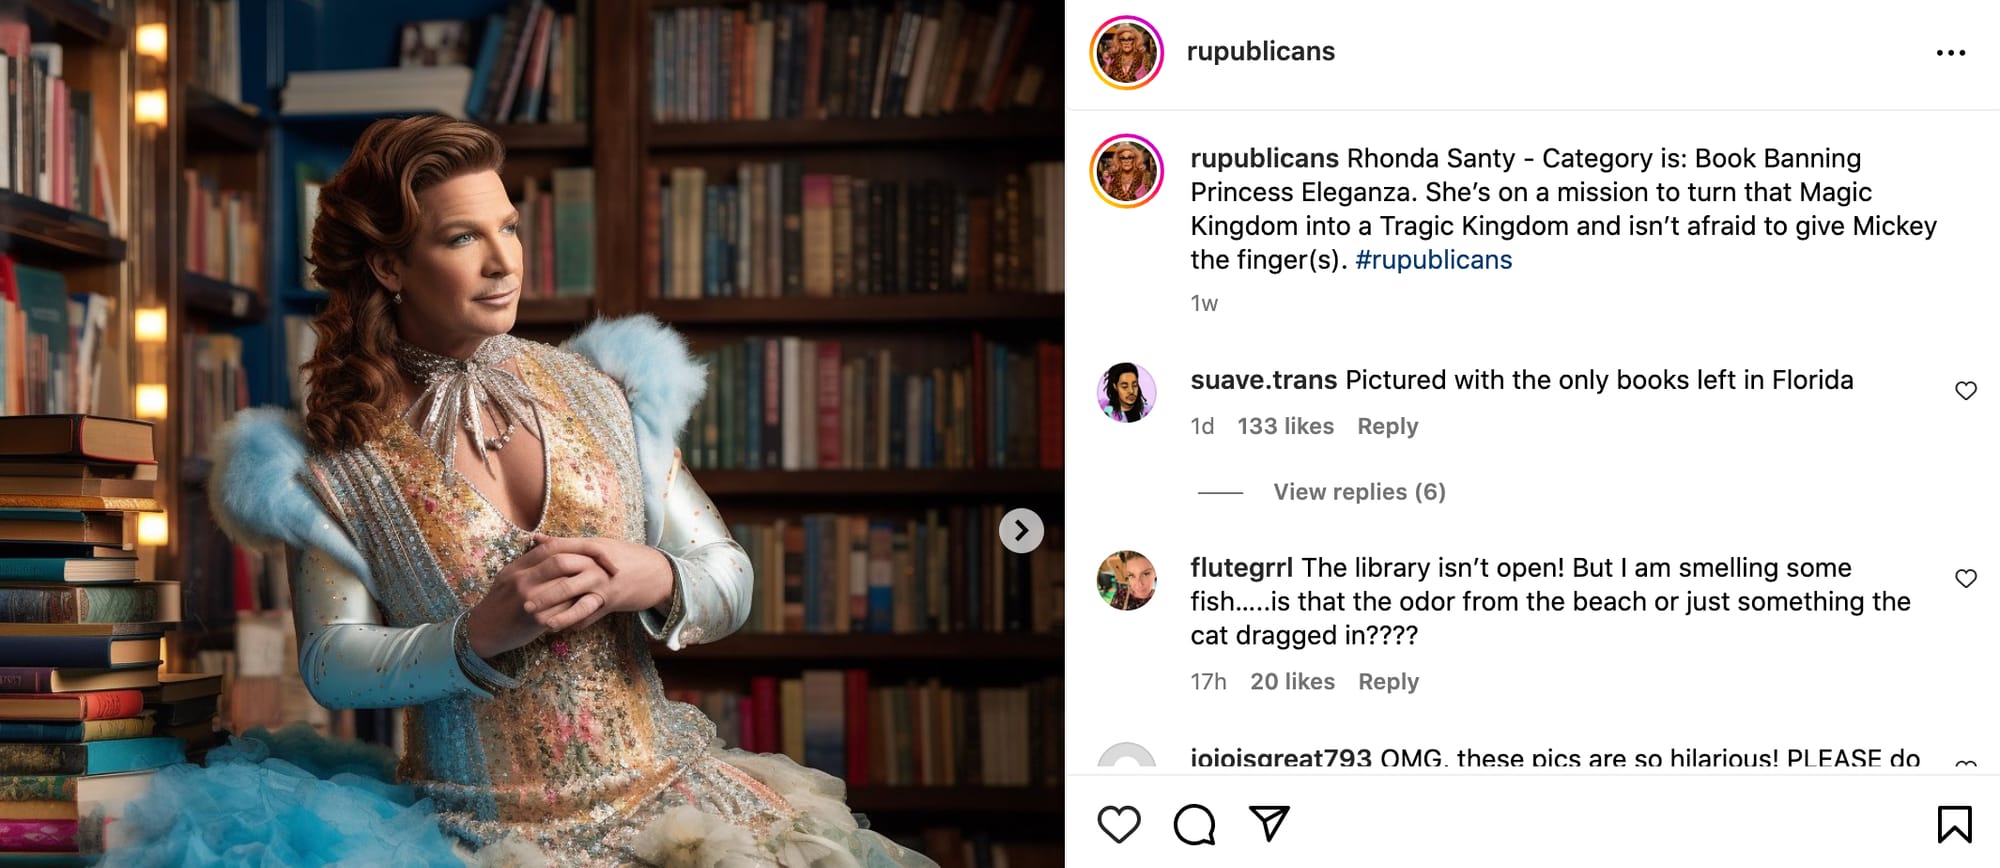This screenshot has width=2000, height=868.
Task: Open the comment bubble icon
Action: (x=1194, y=824)
